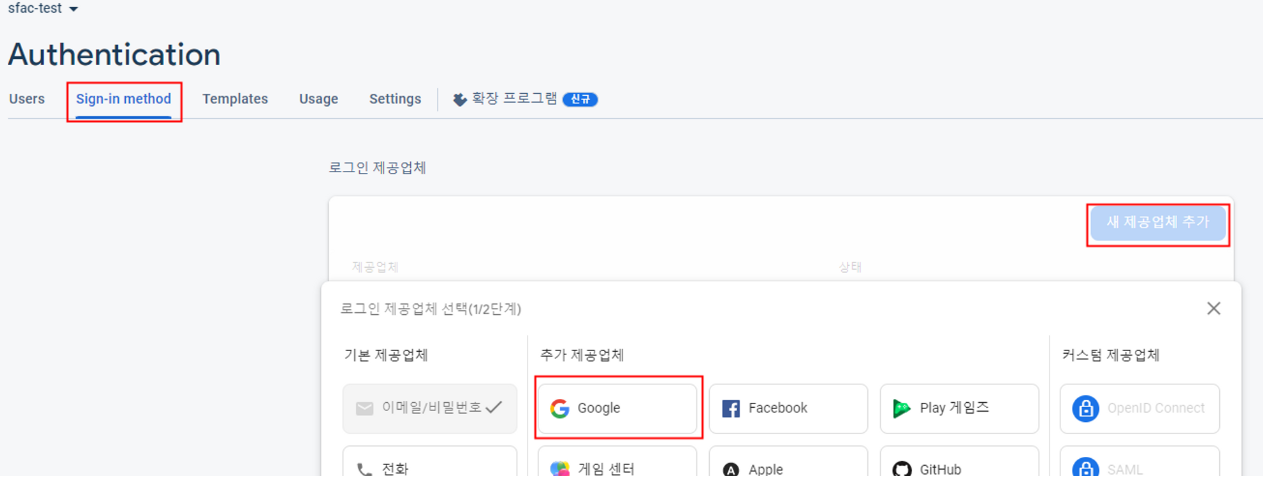Go to the Usage tab

pyautogui.click(x=318, y=99)
